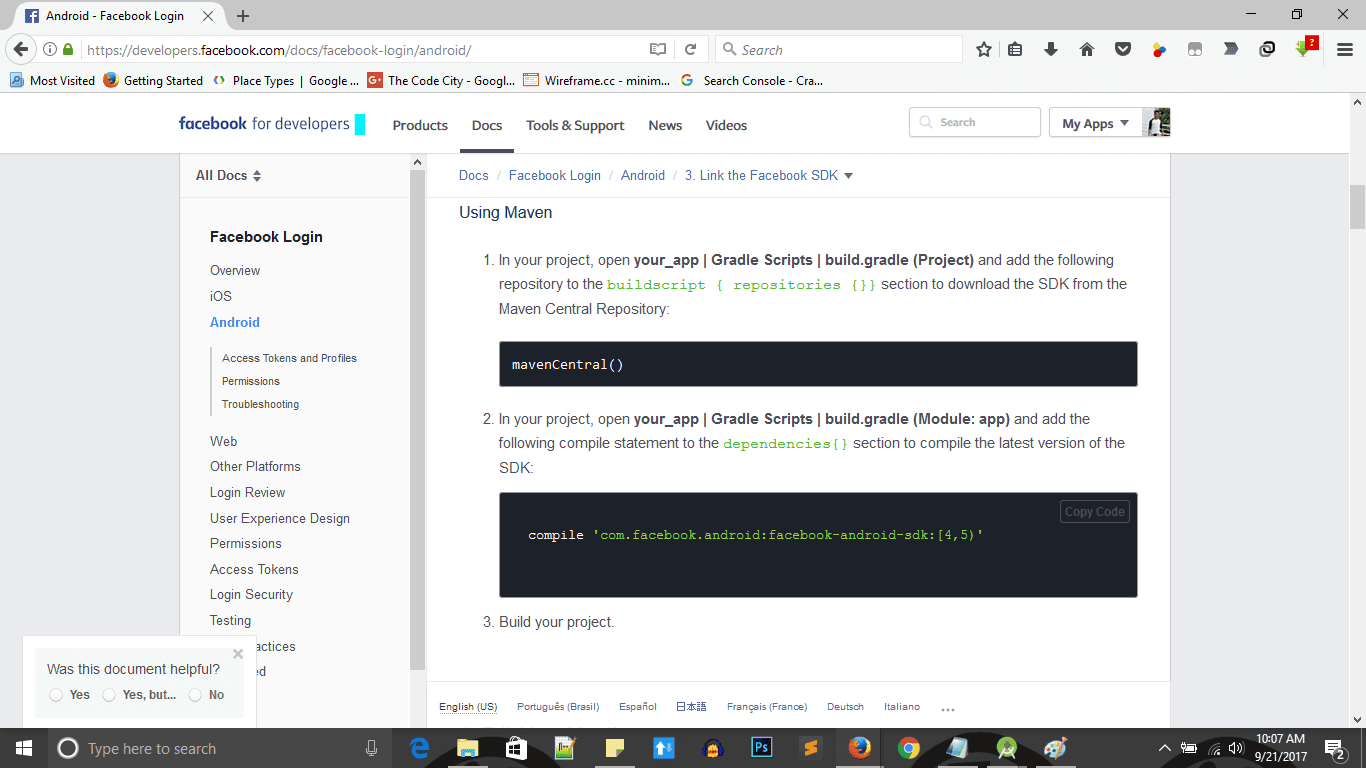Viewport: 1366px width, 768px height.
Task: Go to the News section
Action: pyautogui.click(x=665, y=125)
